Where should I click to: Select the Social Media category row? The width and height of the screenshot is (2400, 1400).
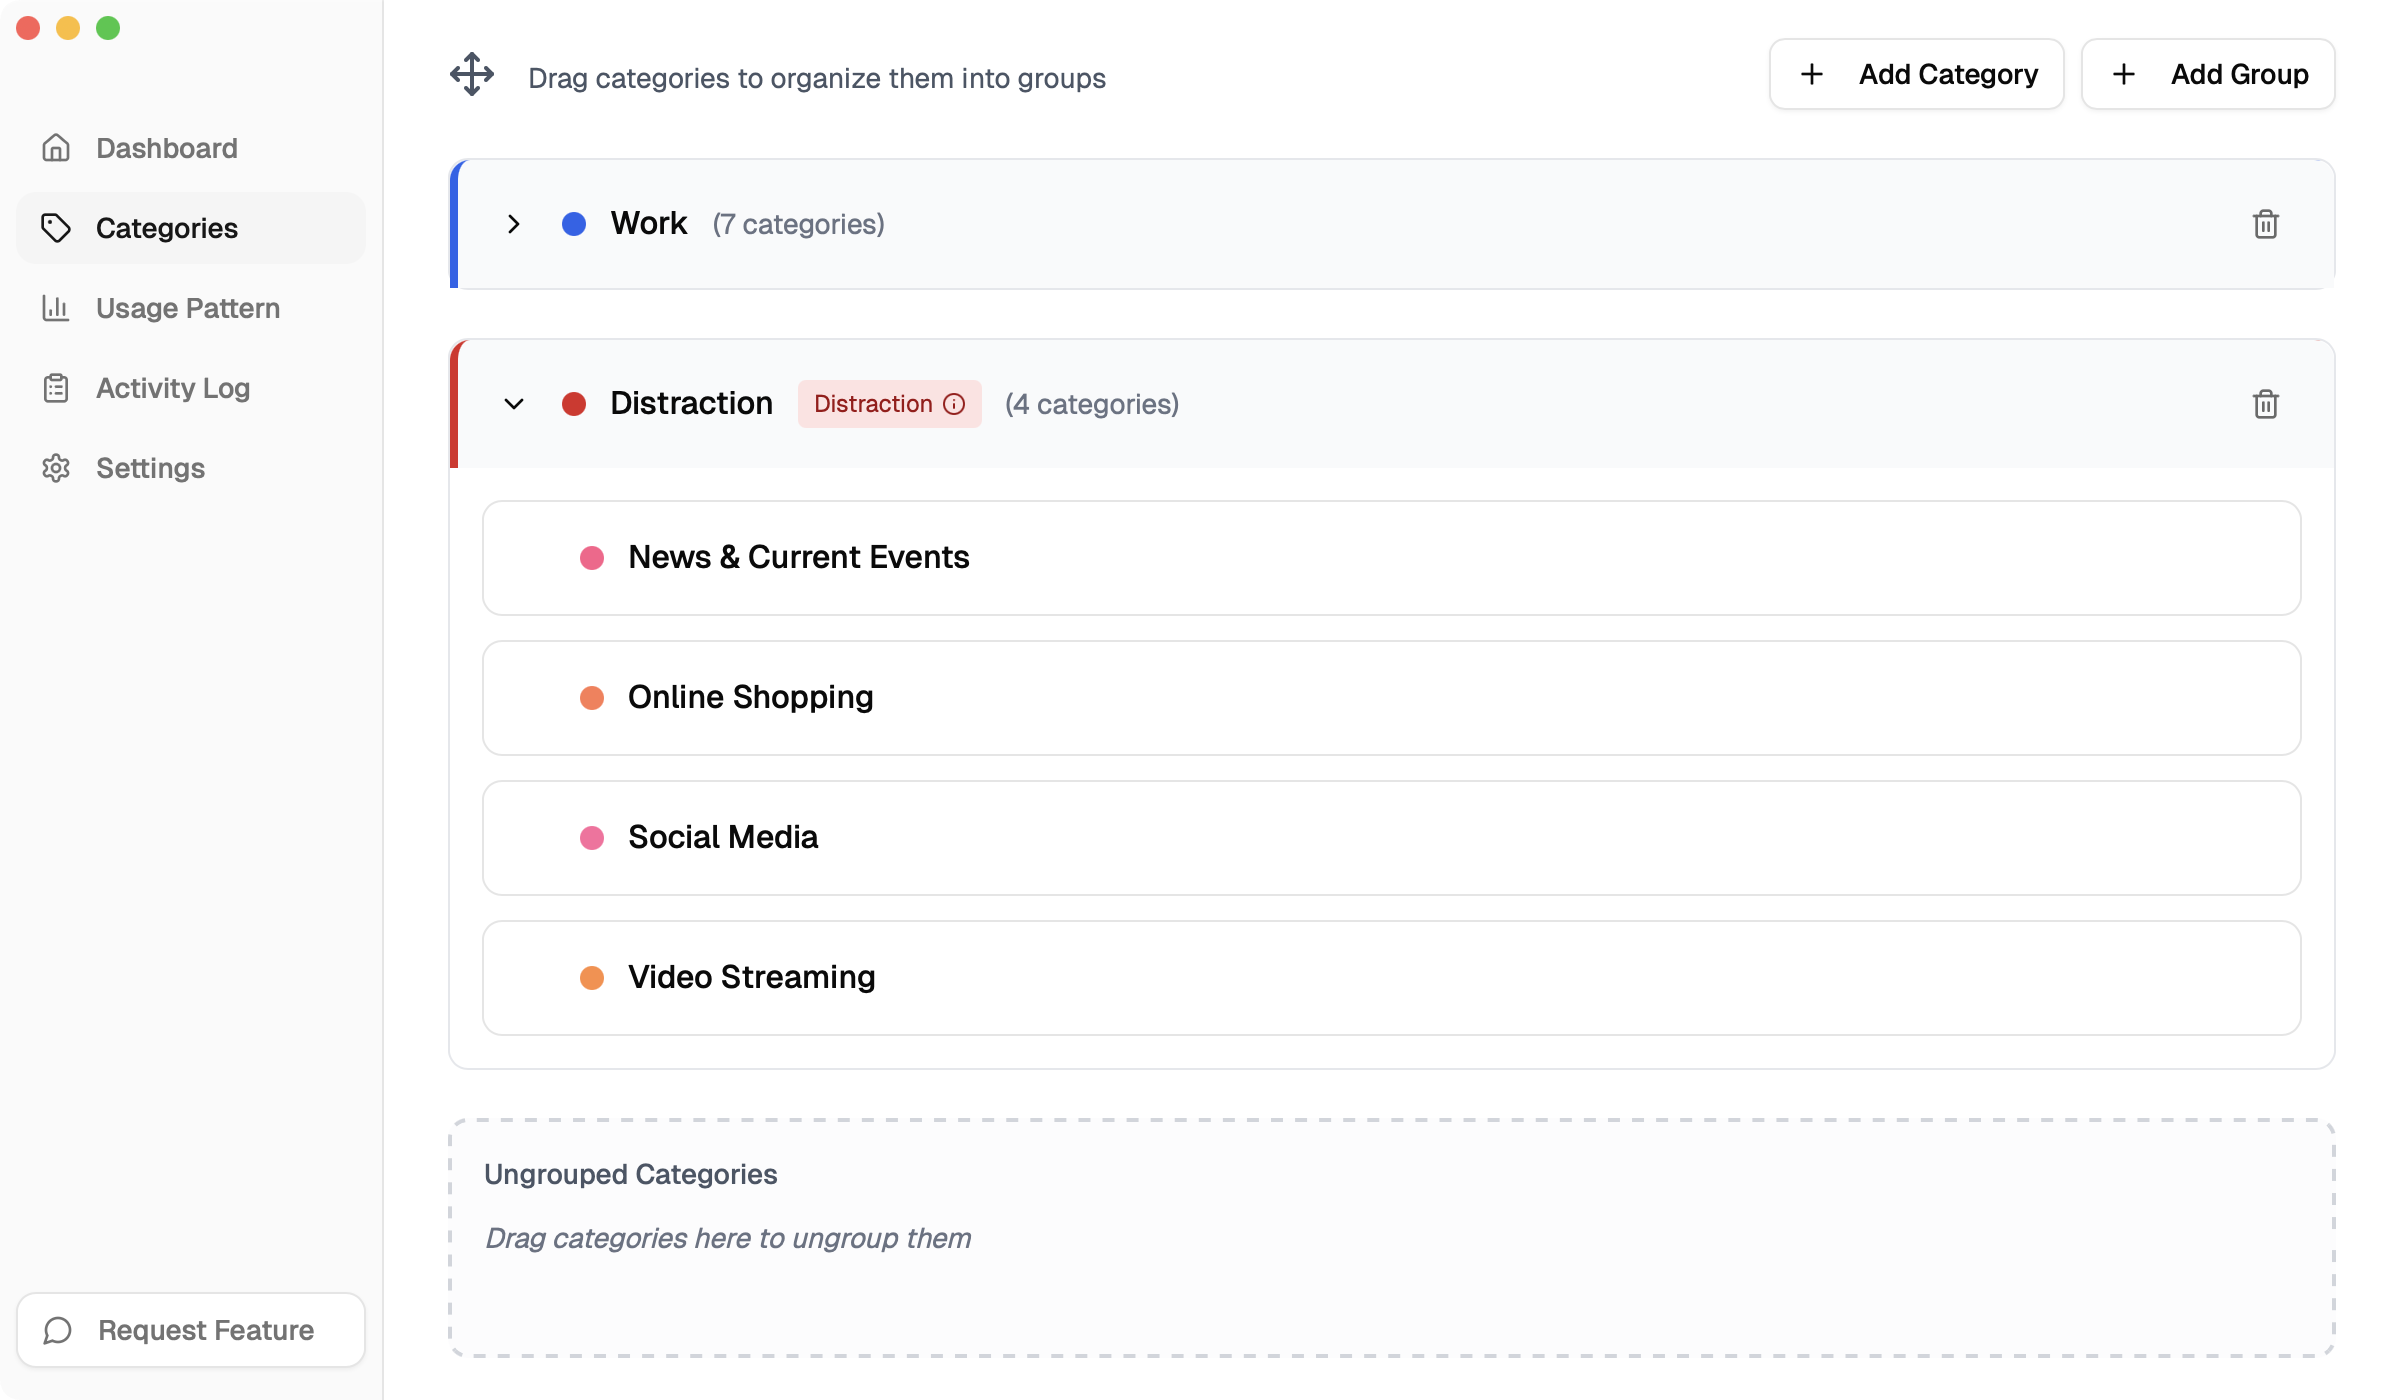(1390, 838)
